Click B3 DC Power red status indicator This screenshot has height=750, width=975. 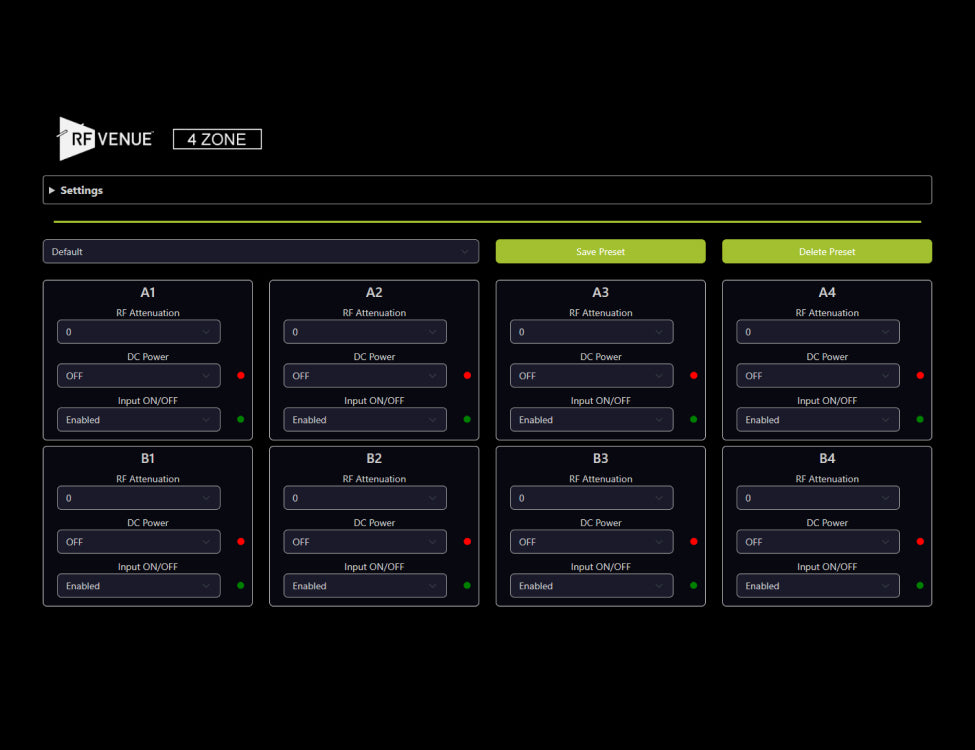click(693, 542)
